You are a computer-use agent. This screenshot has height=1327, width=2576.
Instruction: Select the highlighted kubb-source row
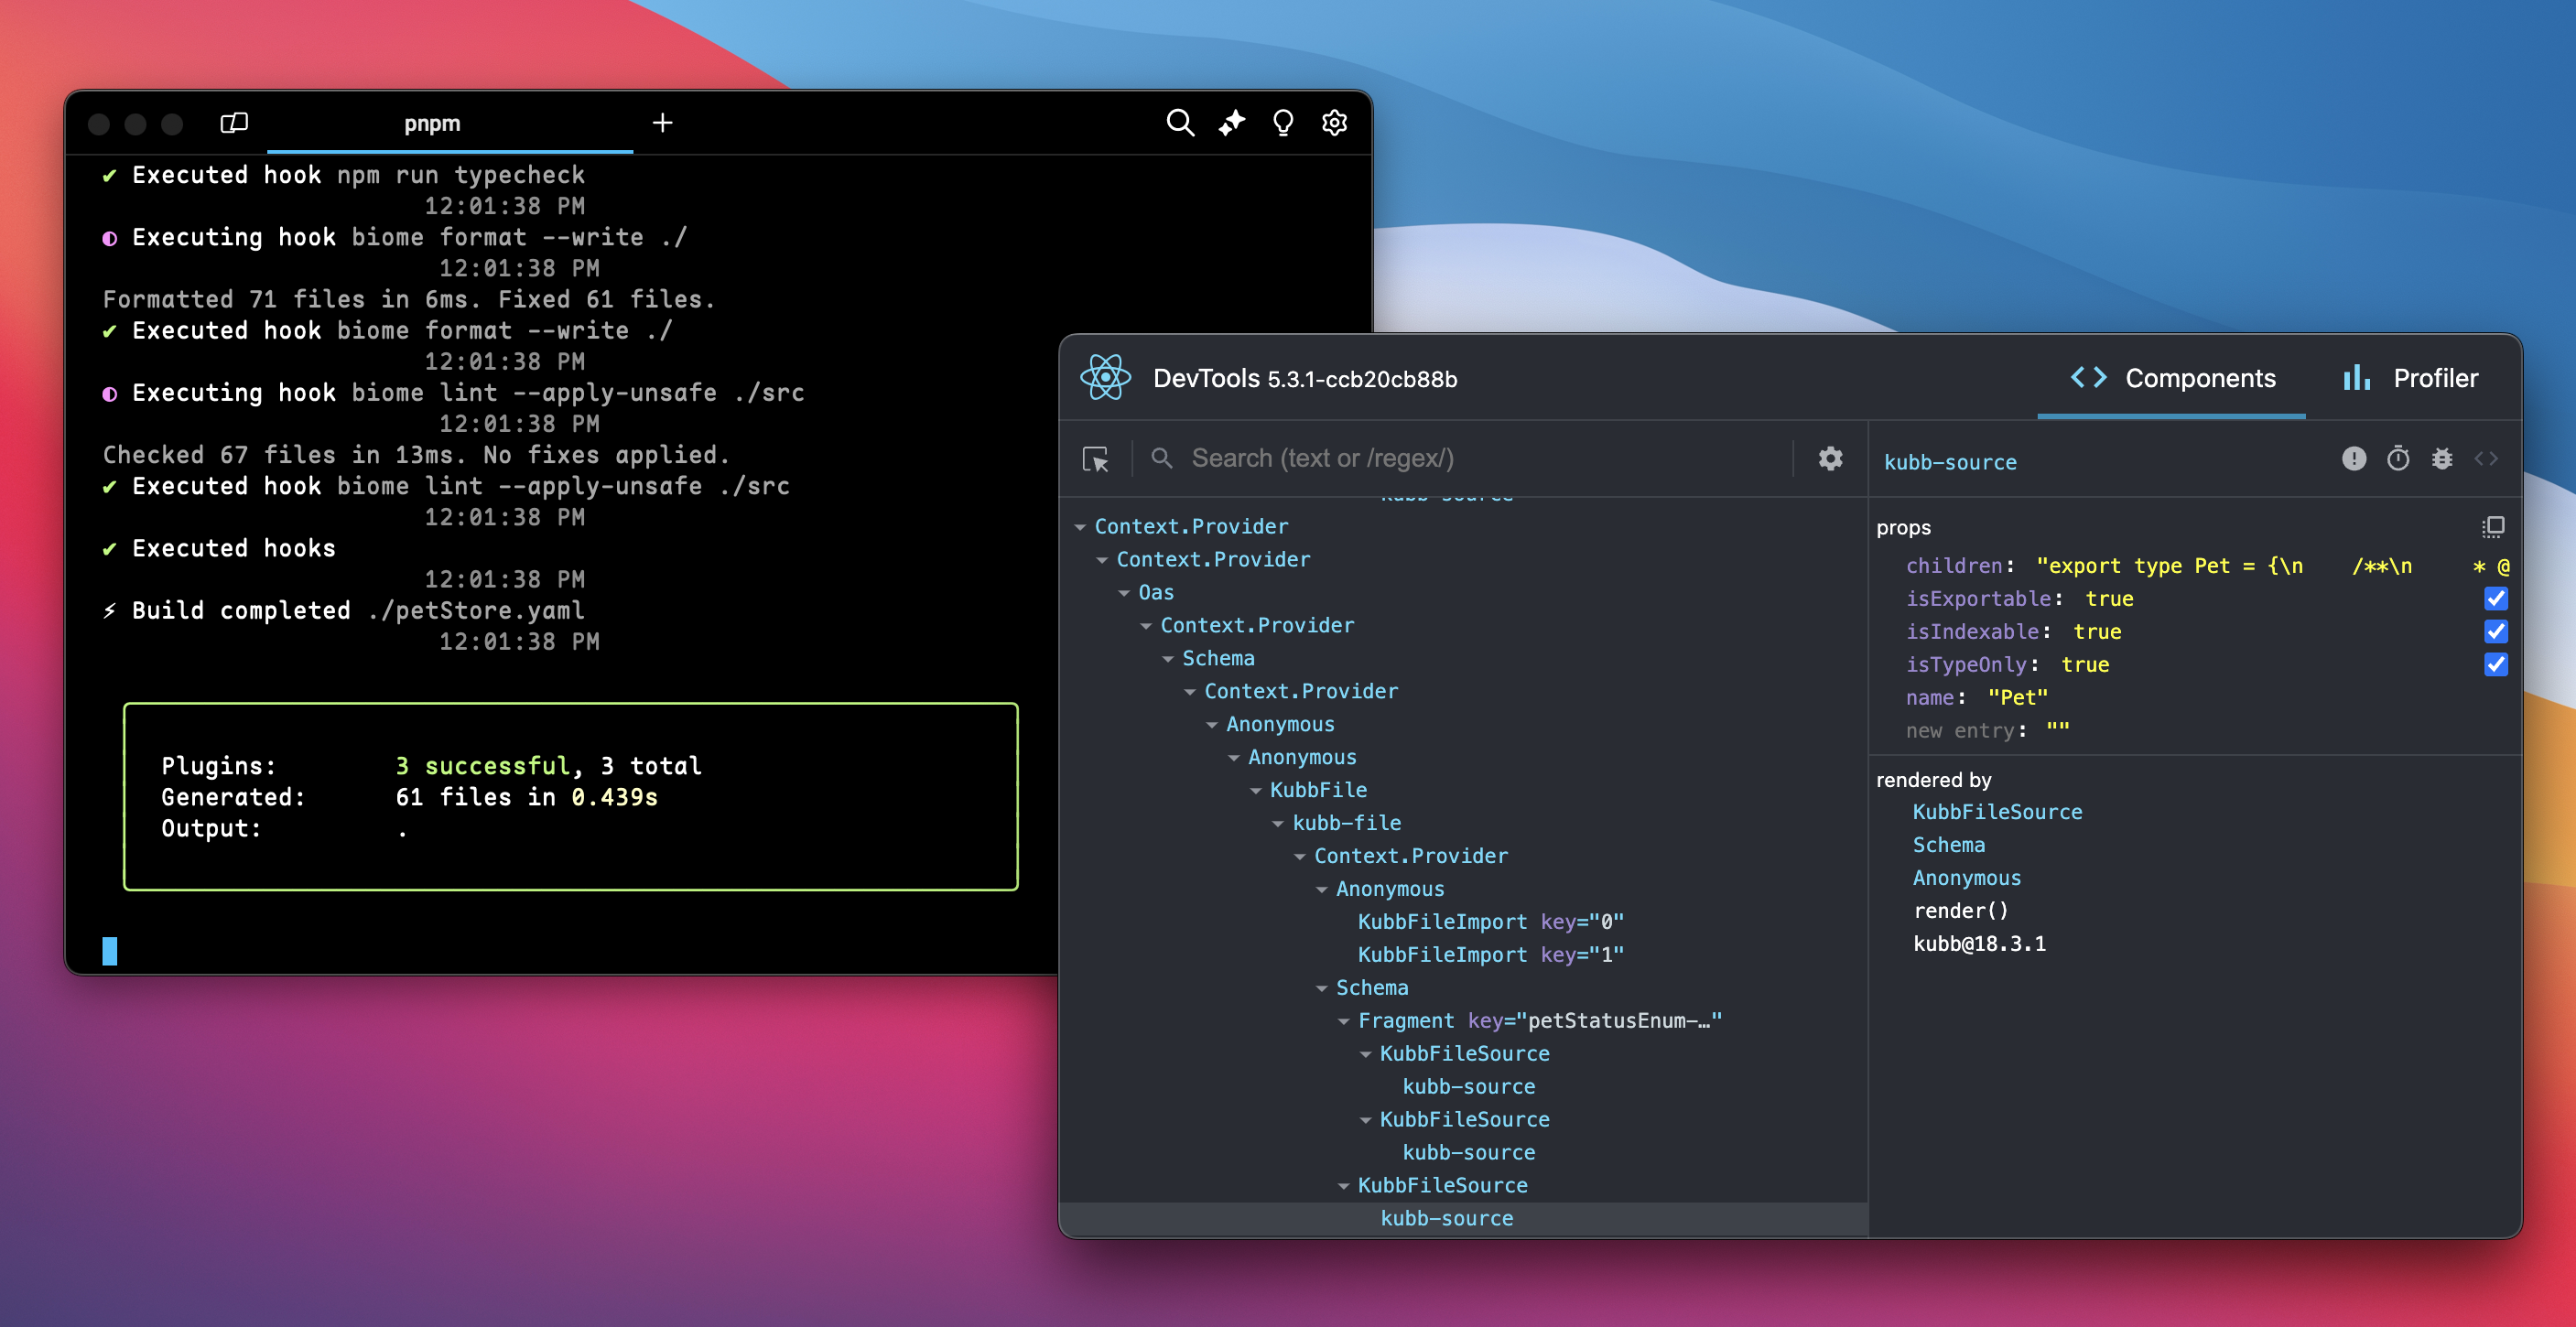[1463, 1218]
